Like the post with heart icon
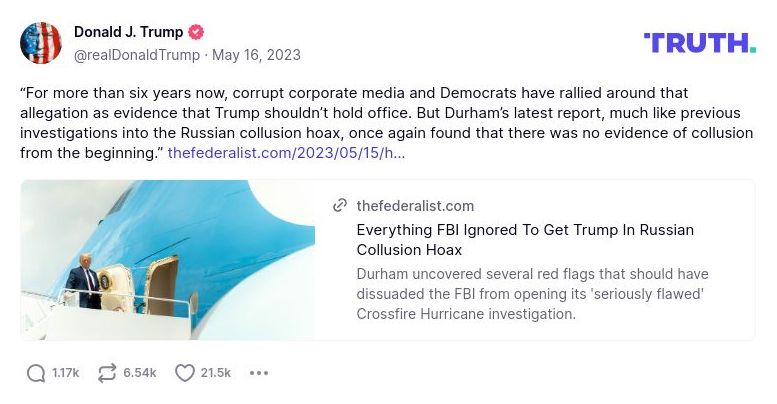This screenshot has height=404, width=777. [x=184, y=373]
